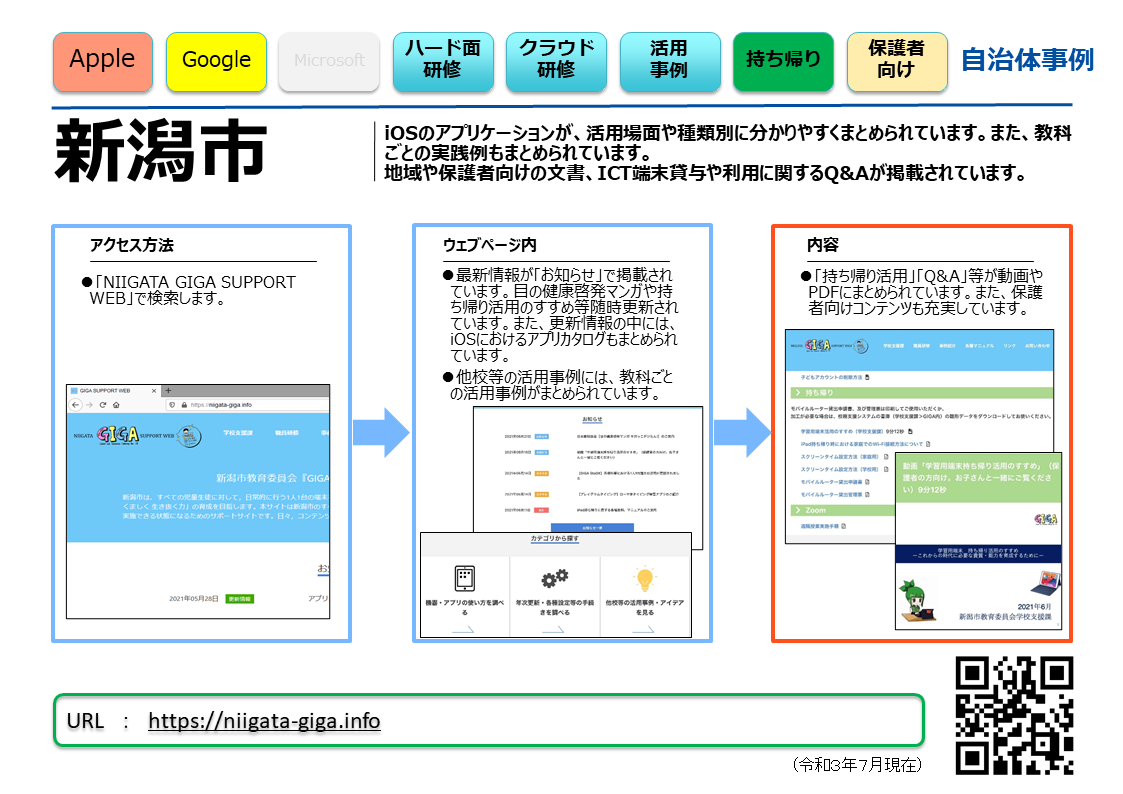Click the browser address bar URL field

(247, 405)
